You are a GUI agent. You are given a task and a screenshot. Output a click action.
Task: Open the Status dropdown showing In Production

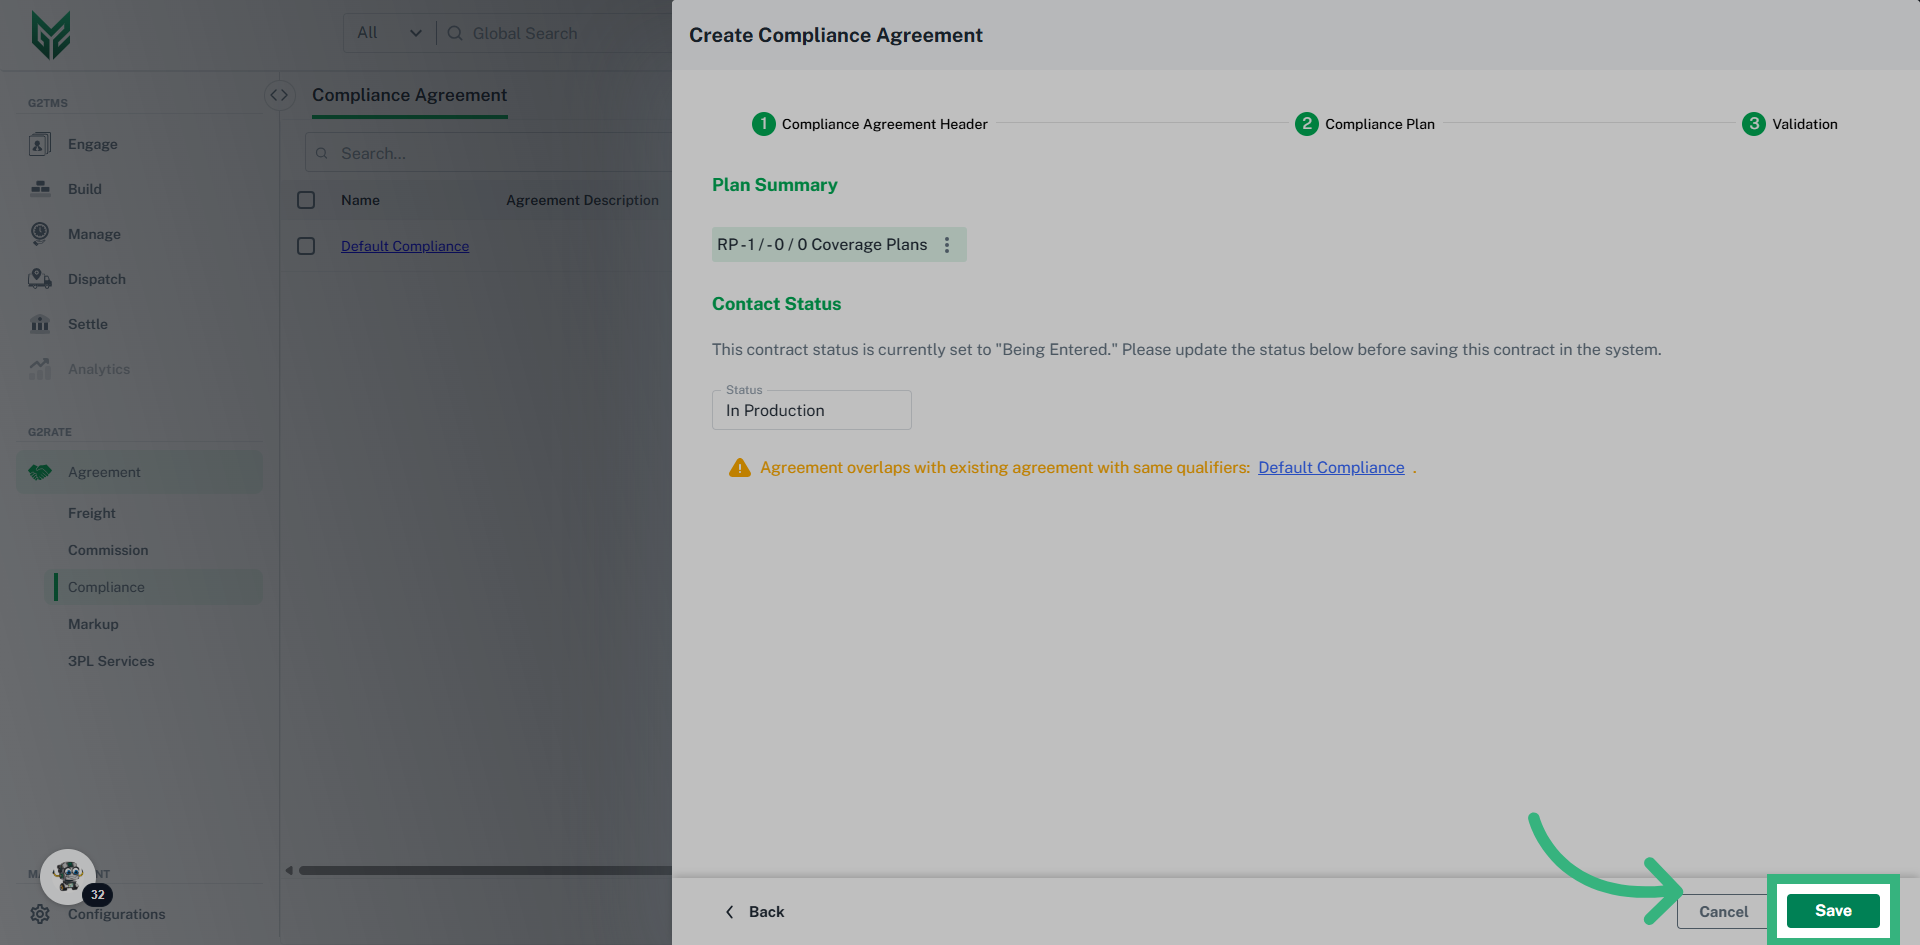pyautogui.click(x=811, y=410)
